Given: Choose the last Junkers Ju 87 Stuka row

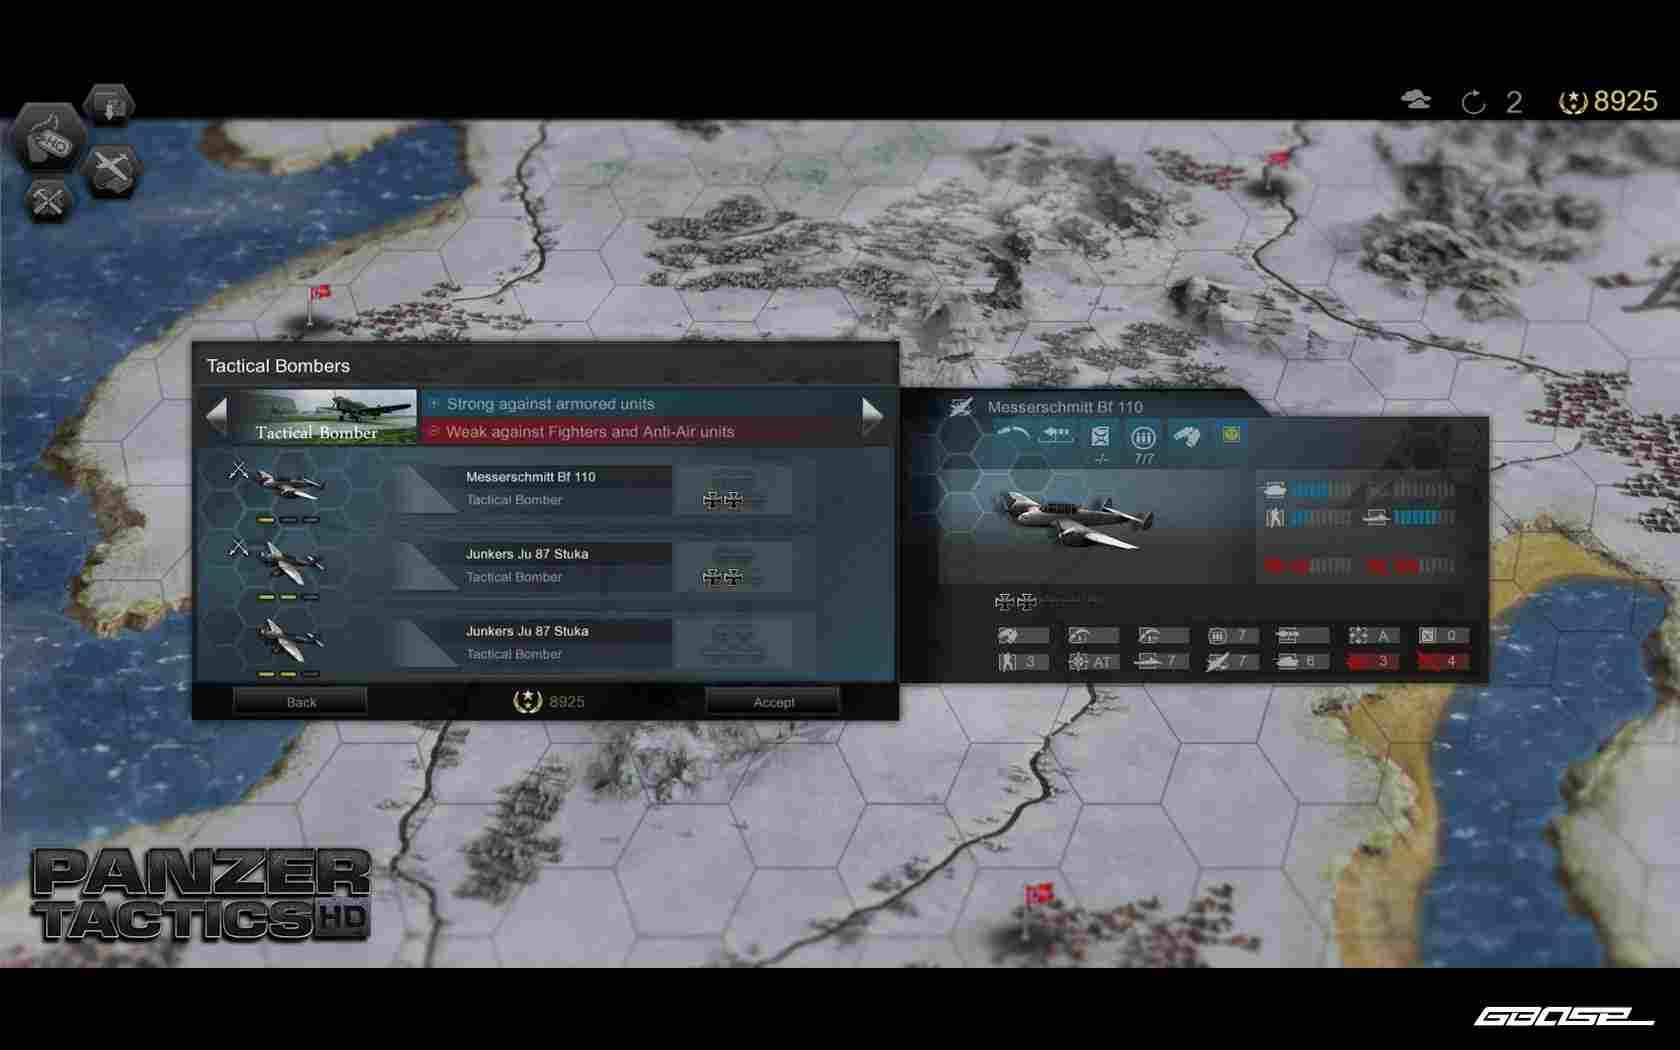Looking at the screenshot, I should (x=530, y=642).
